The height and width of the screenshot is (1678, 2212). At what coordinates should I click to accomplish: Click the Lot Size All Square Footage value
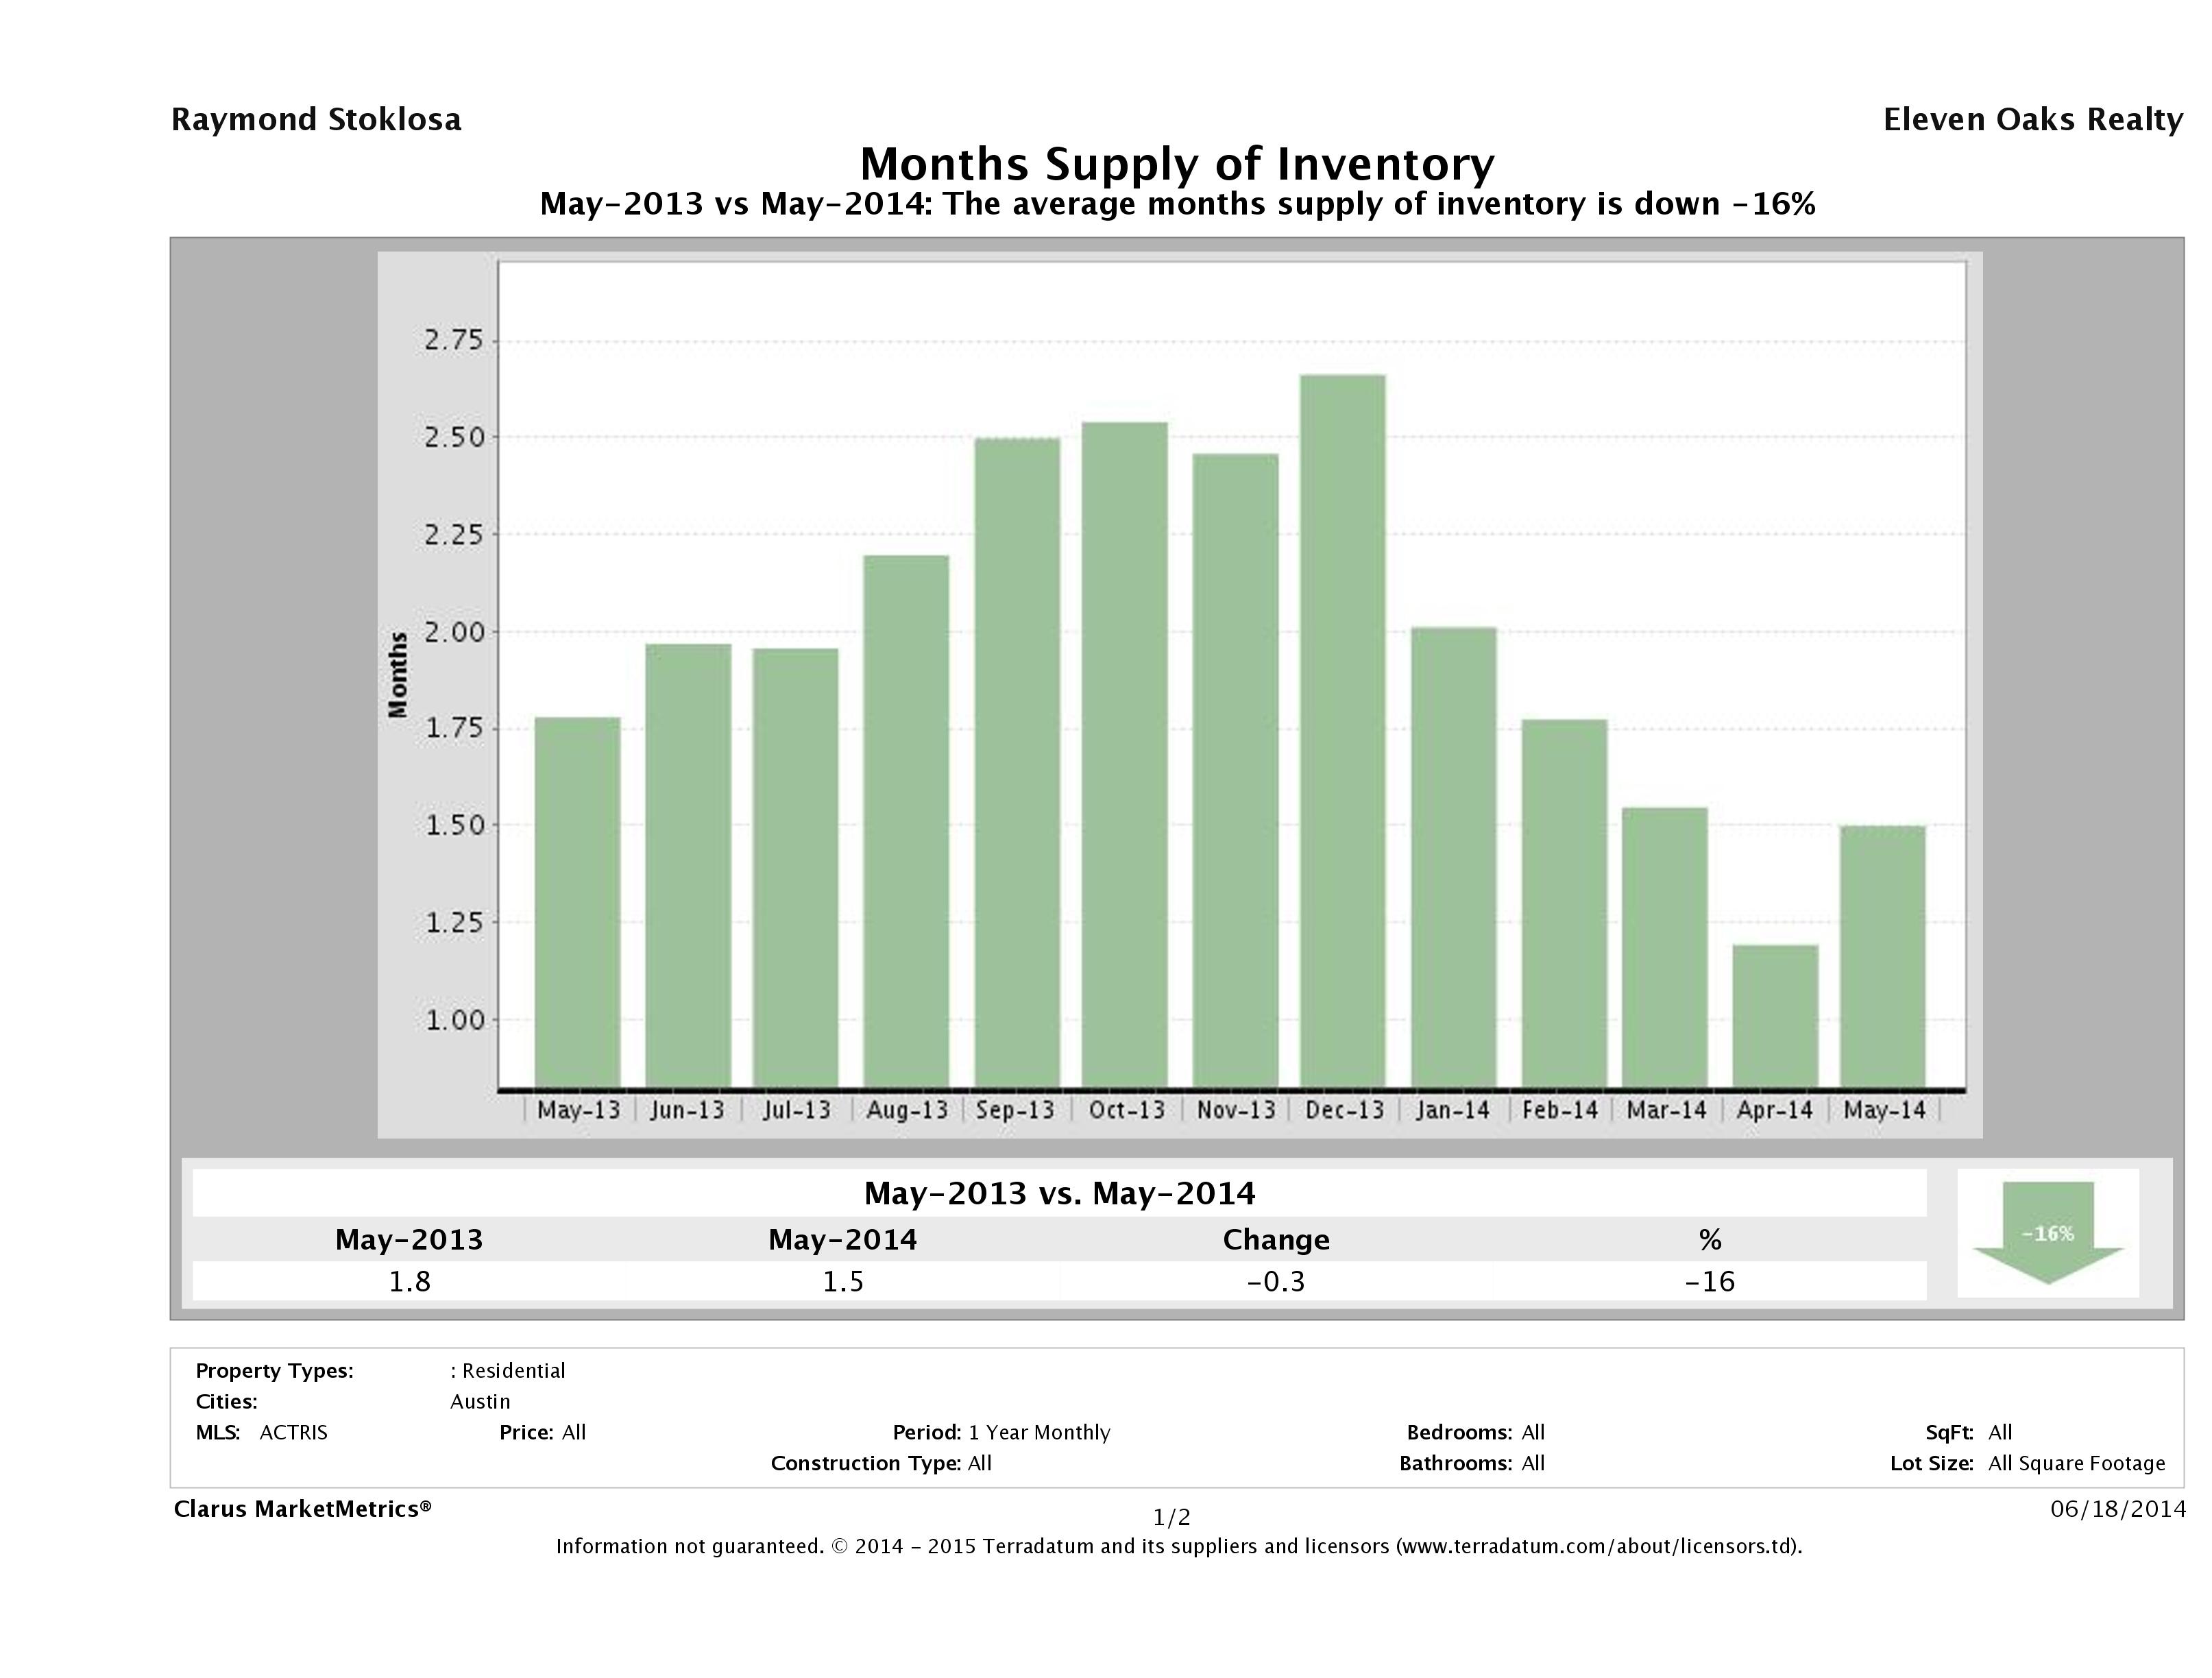tap(2076, 1463)
